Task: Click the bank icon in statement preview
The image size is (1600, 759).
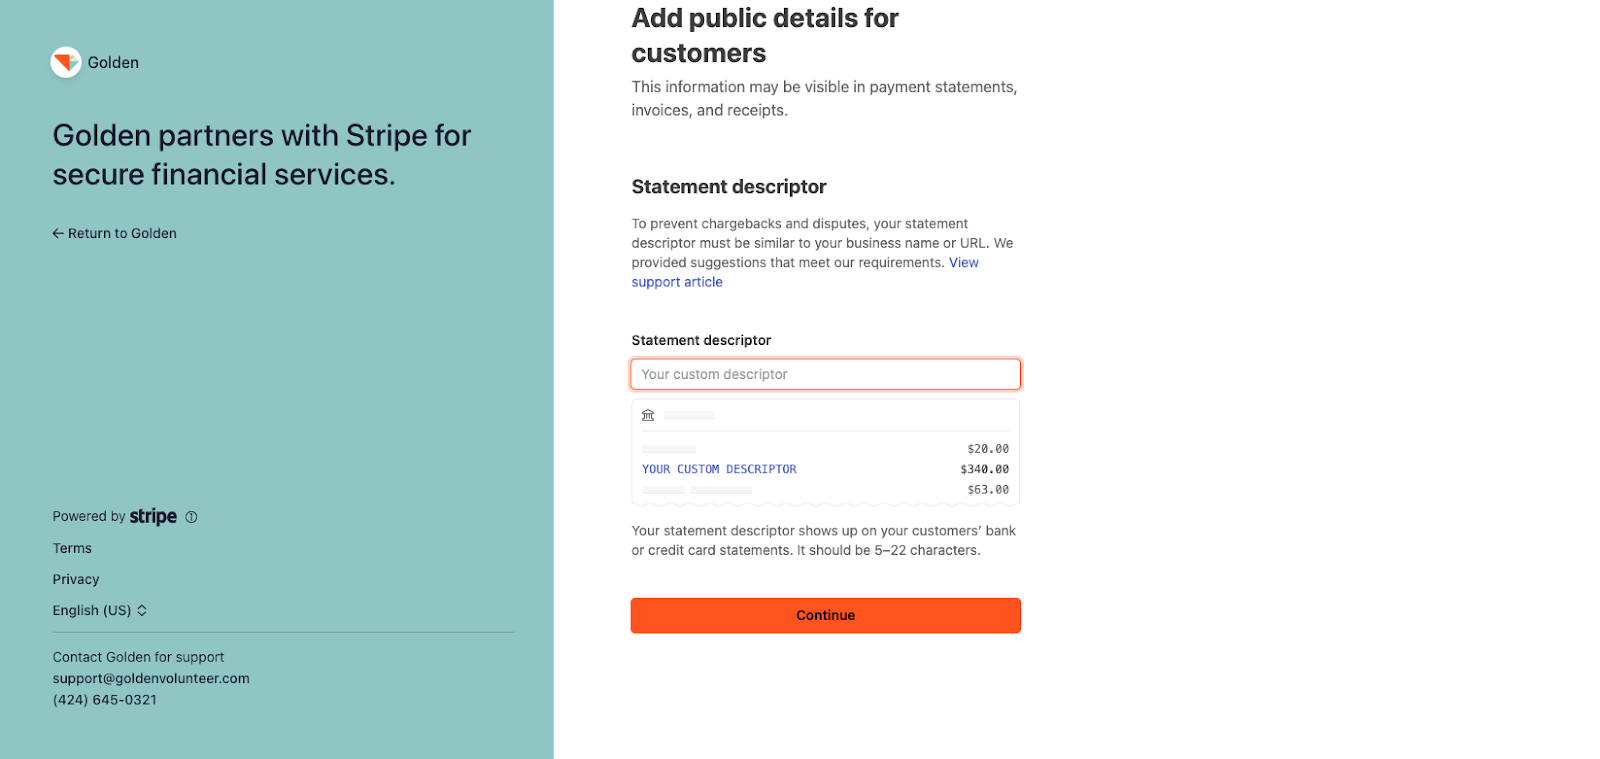Action: coord(648,415)
